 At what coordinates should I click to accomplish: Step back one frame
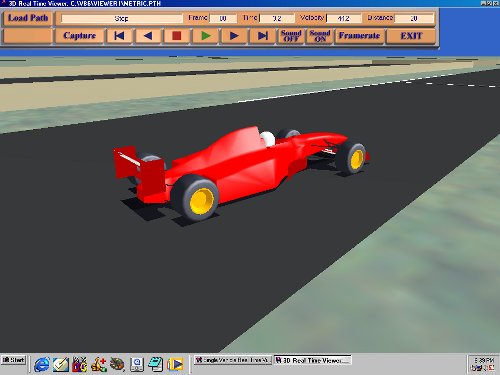point(148,36)
